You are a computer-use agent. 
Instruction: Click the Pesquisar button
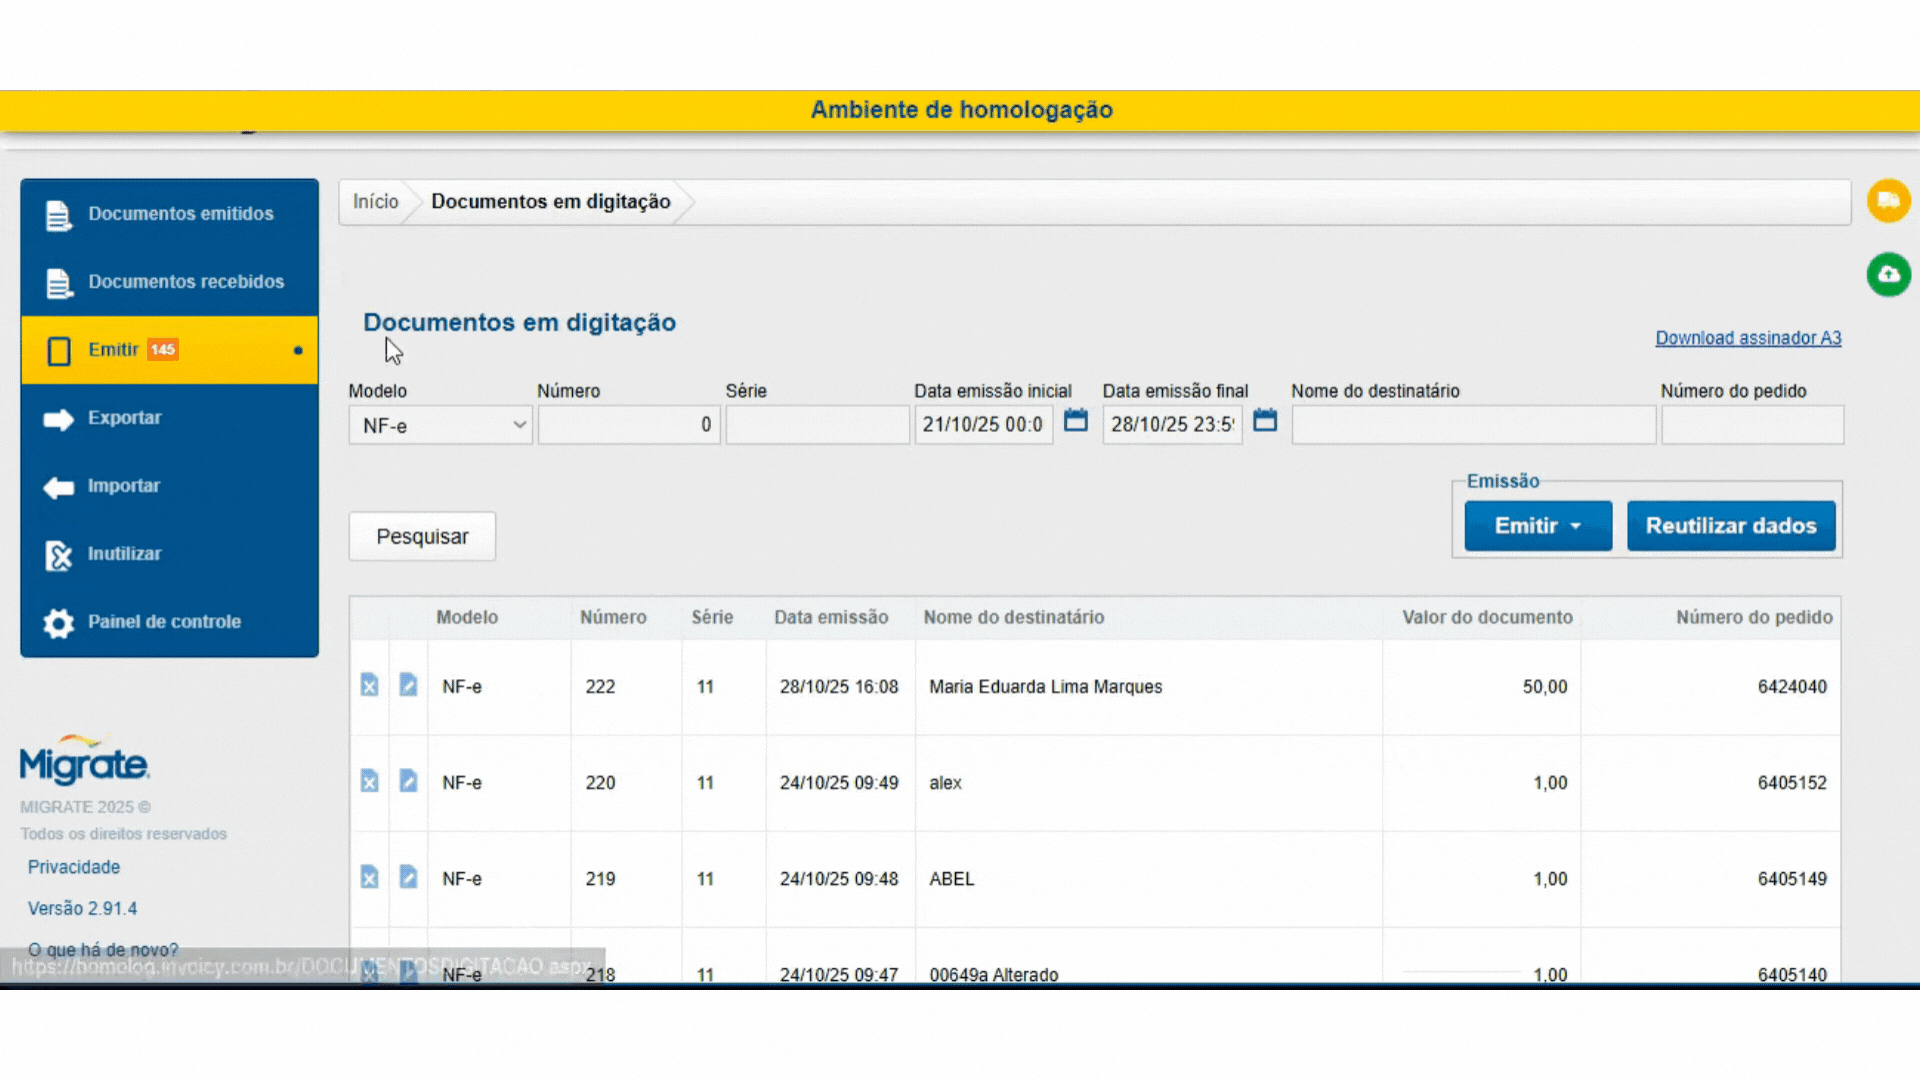click(422, 537)
